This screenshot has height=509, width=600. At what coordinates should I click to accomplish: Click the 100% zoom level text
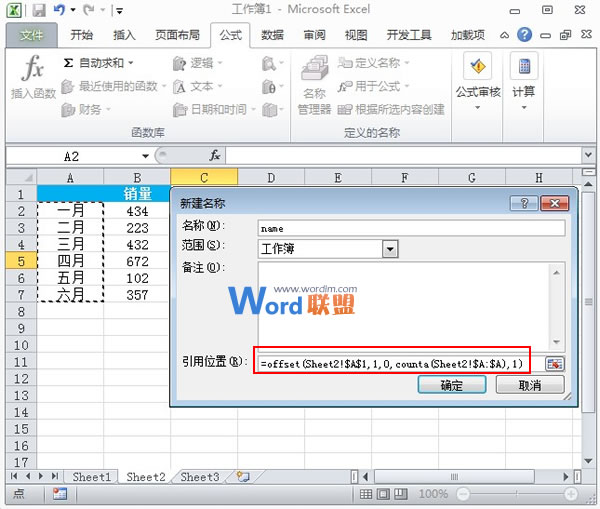(433, 494)
